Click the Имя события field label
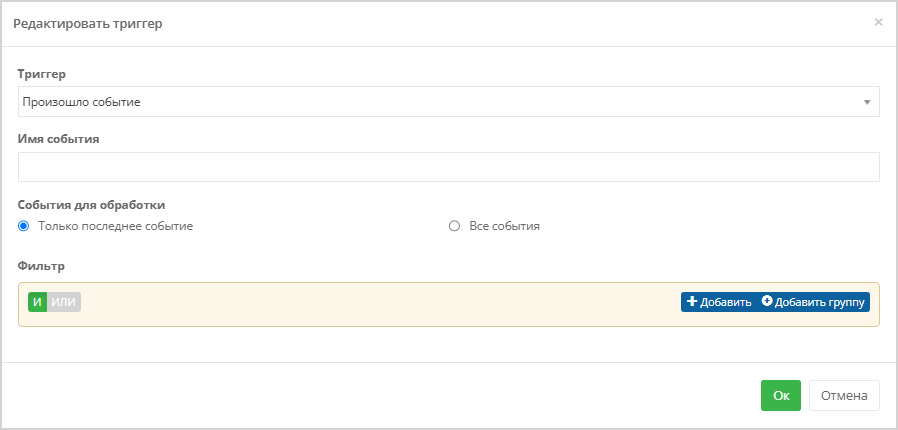The width and height of the screenshot is (898, 430). [x=58, y=139]
